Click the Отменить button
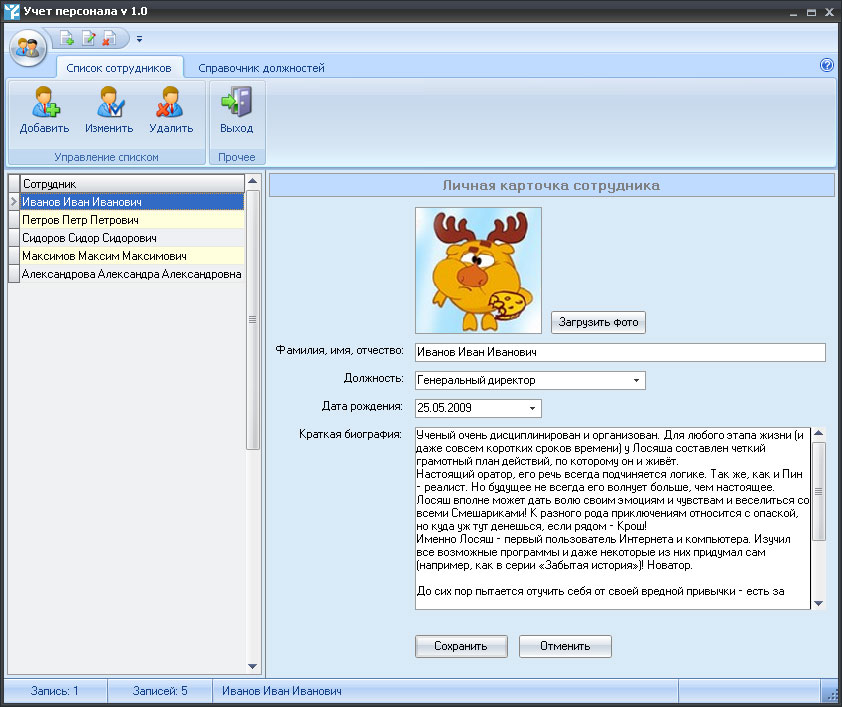Viewport: 842px width, 707px height. pyautogui.click(x=564, y=646)
